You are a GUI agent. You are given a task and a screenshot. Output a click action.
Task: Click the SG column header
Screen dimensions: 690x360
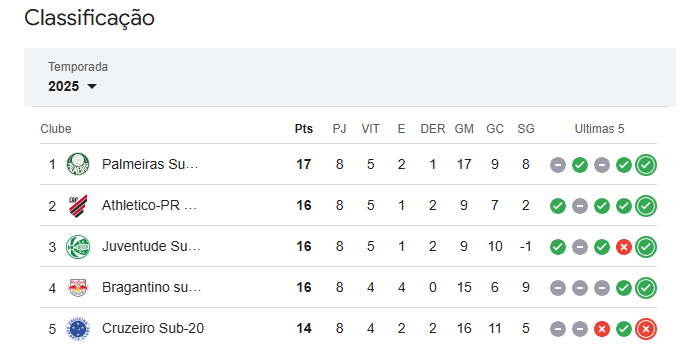click(525, 129)
